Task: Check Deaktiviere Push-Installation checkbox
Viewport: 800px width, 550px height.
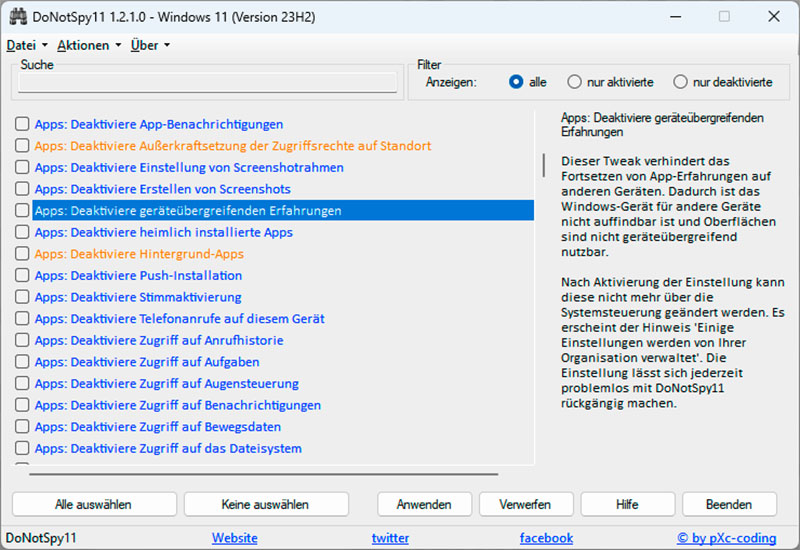Action: pyautogui.click(x=22, y=275)
